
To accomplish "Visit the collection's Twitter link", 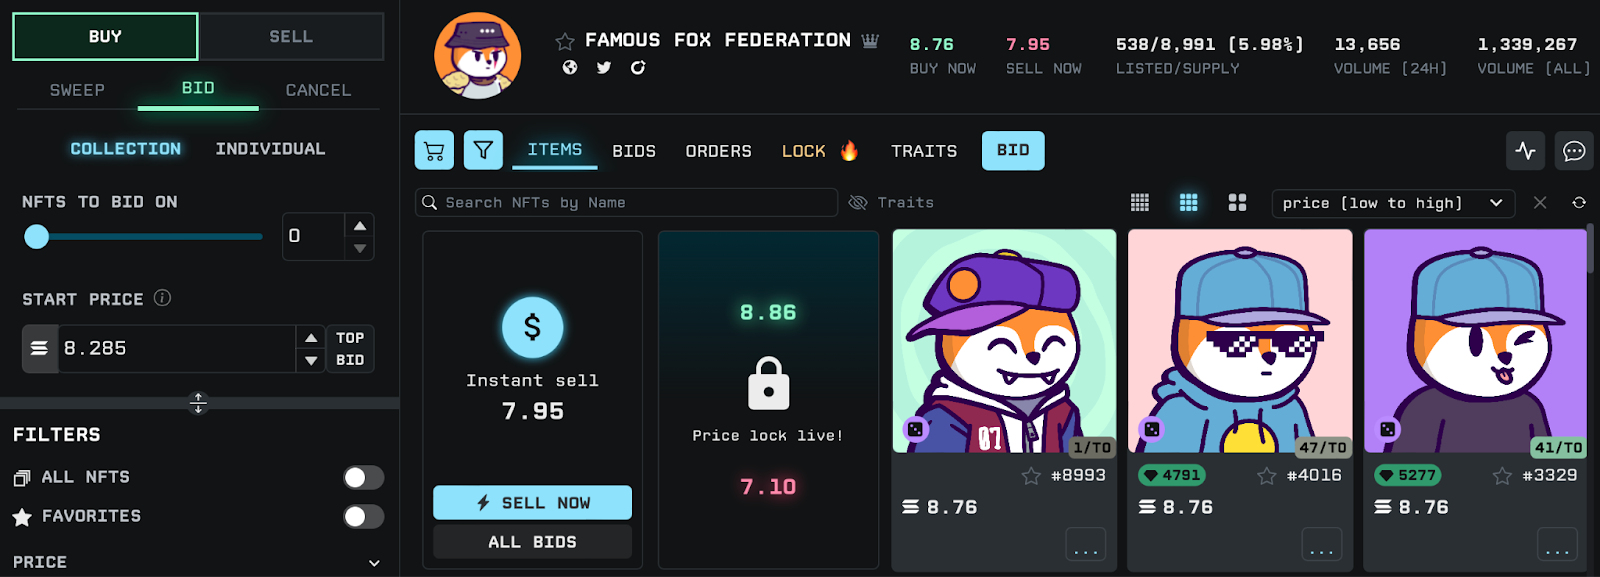I will click(604, 68).
